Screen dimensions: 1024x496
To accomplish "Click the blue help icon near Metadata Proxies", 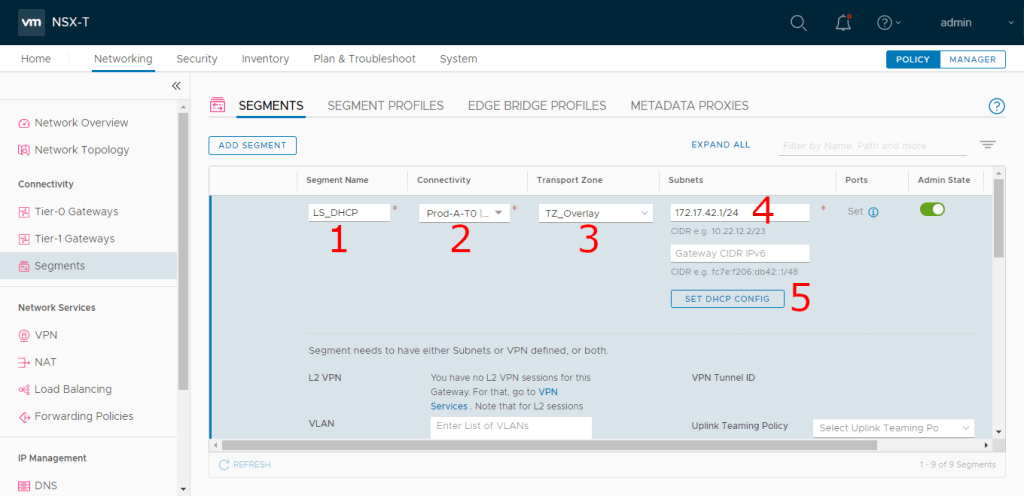I will (x=995, y=106).
